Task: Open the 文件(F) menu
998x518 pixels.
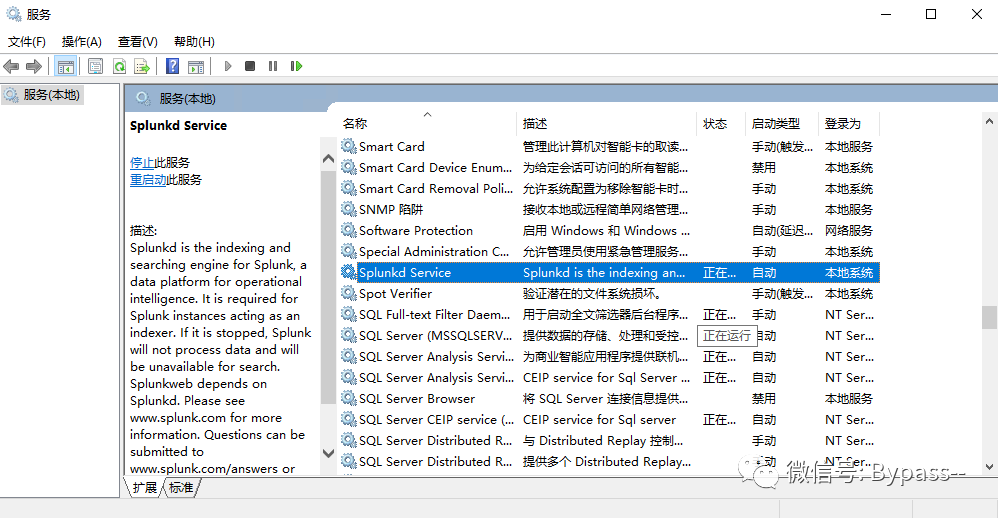Action: click(x=27, y=42)
